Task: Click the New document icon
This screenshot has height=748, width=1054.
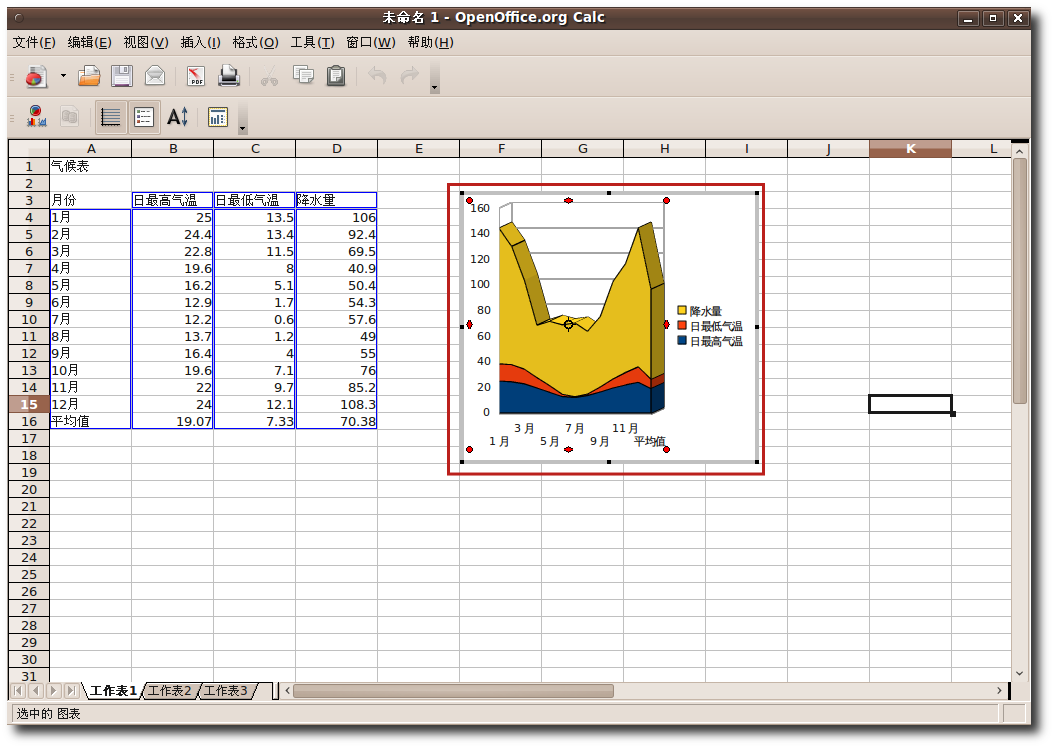Action: click(x=37, y=76)
